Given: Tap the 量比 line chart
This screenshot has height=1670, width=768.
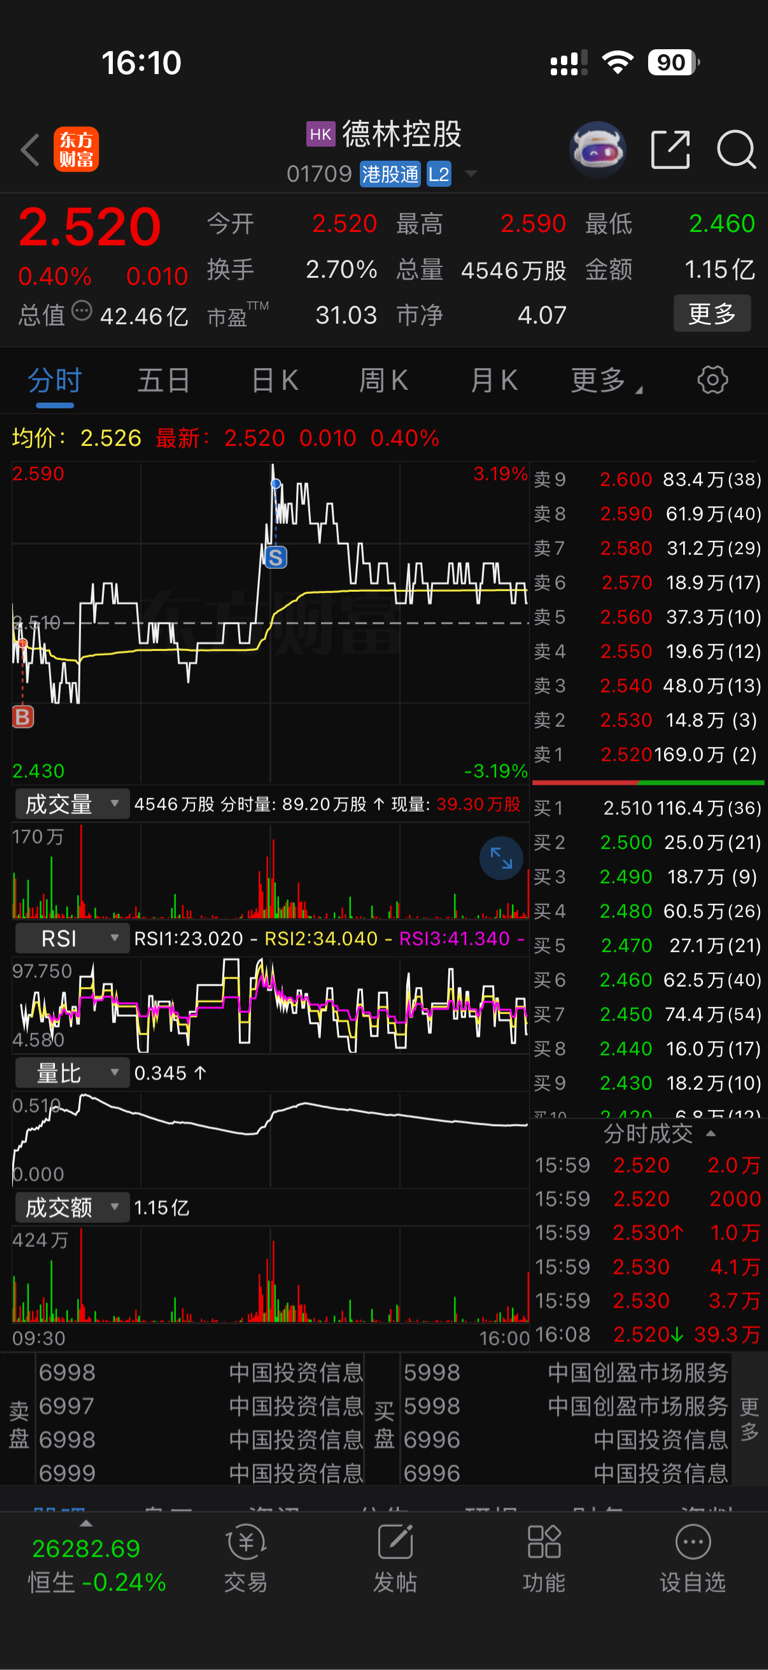Looking at the screenshot, I should tap(270, 1139).
